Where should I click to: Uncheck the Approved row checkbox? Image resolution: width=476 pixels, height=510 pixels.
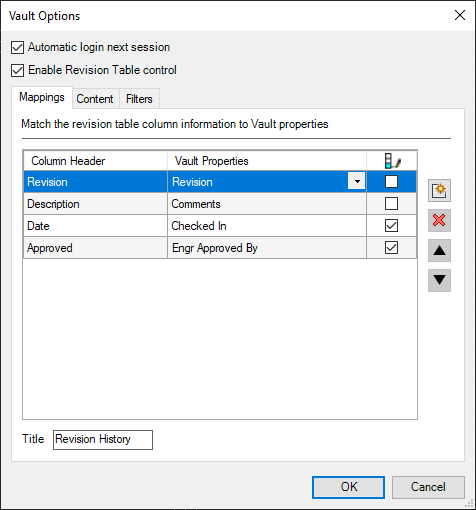[x=391, y=248]
